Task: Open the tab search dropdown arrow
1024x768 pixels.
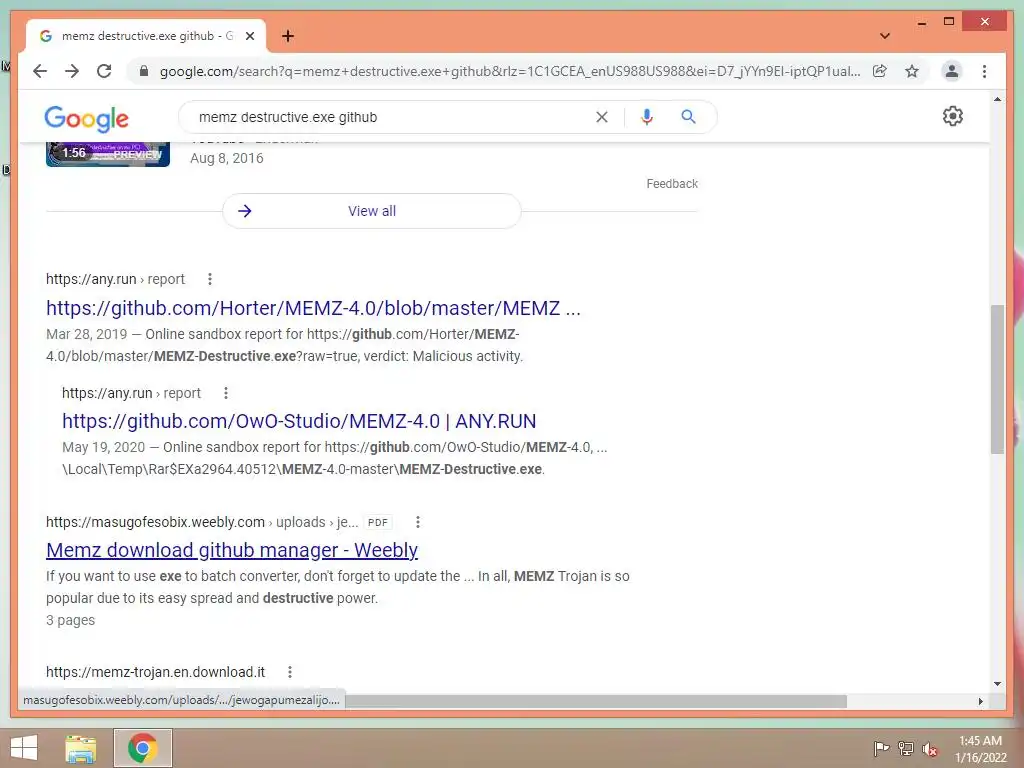Action: 885,36
